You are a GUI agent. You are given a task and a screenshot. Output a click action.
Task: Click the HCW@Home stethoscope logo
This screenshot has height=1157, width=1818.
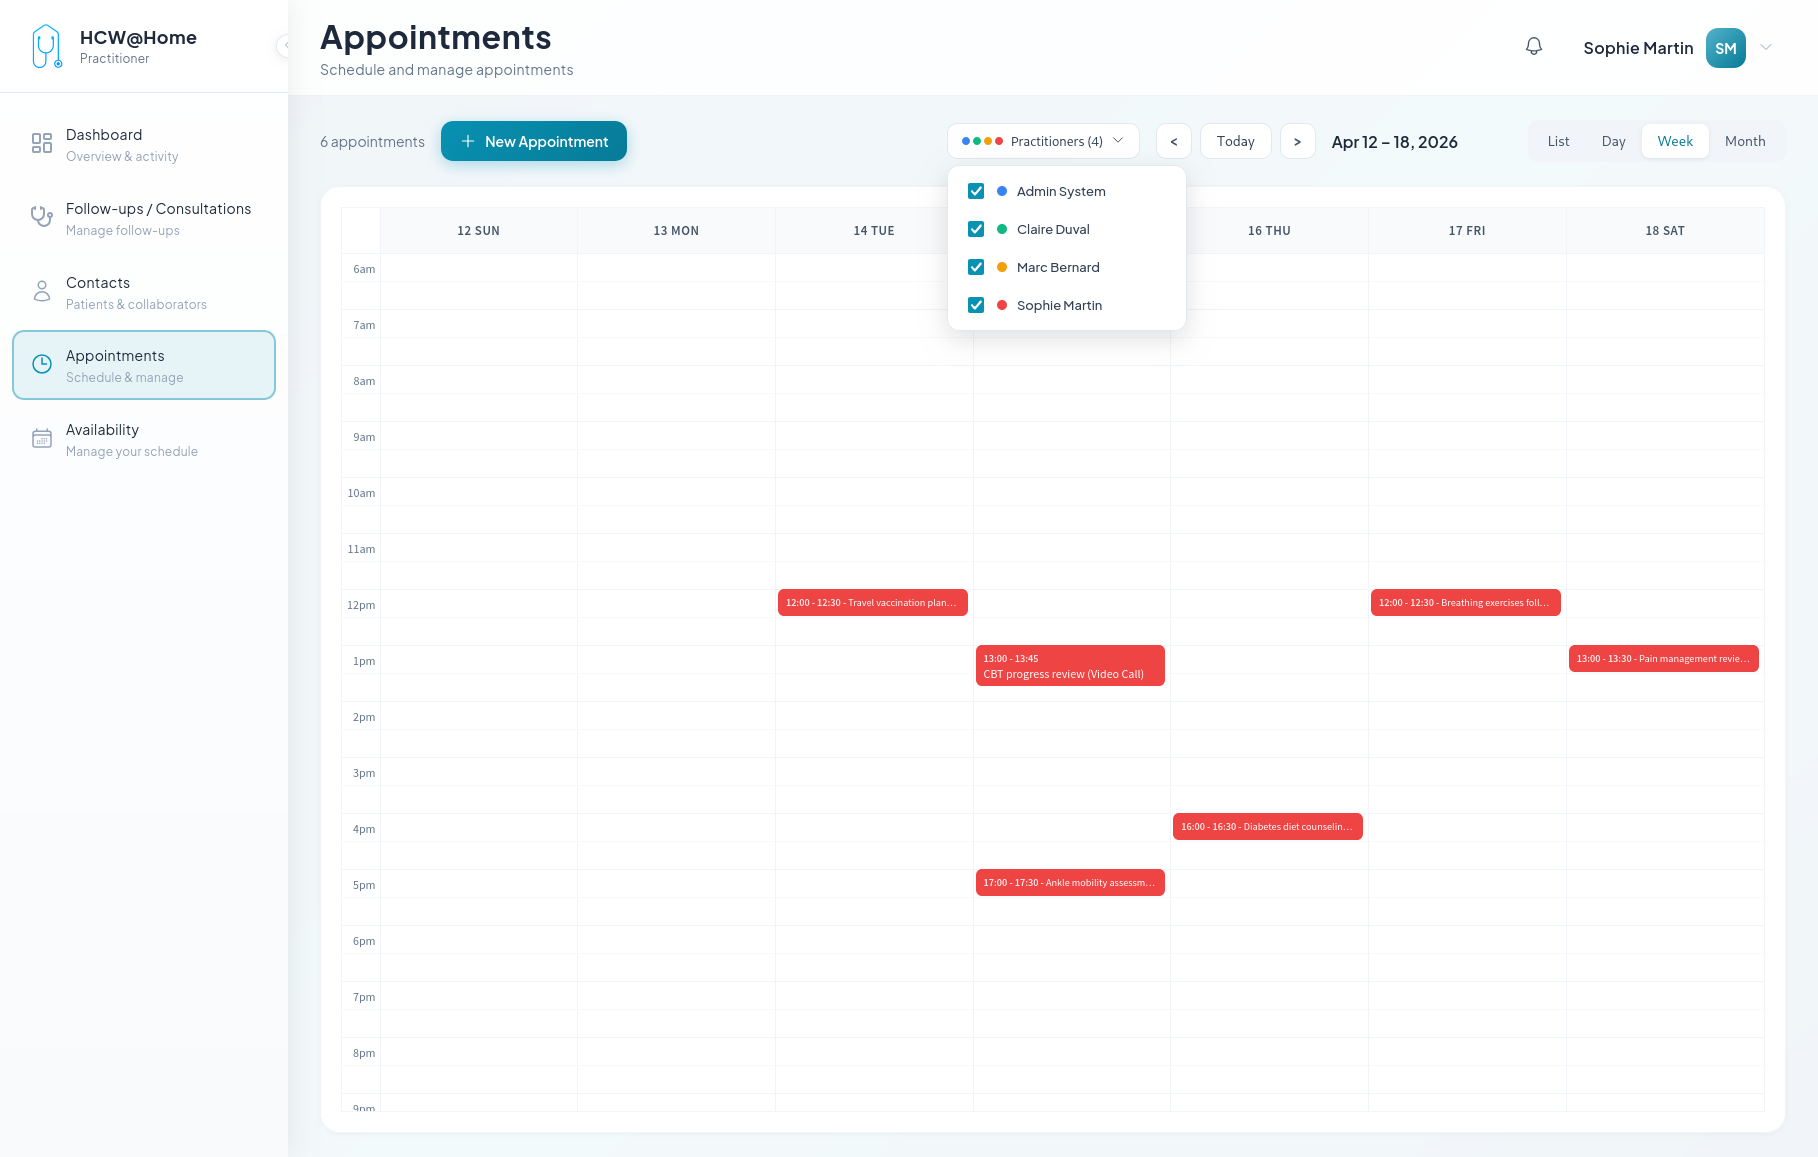pos(45,46)
